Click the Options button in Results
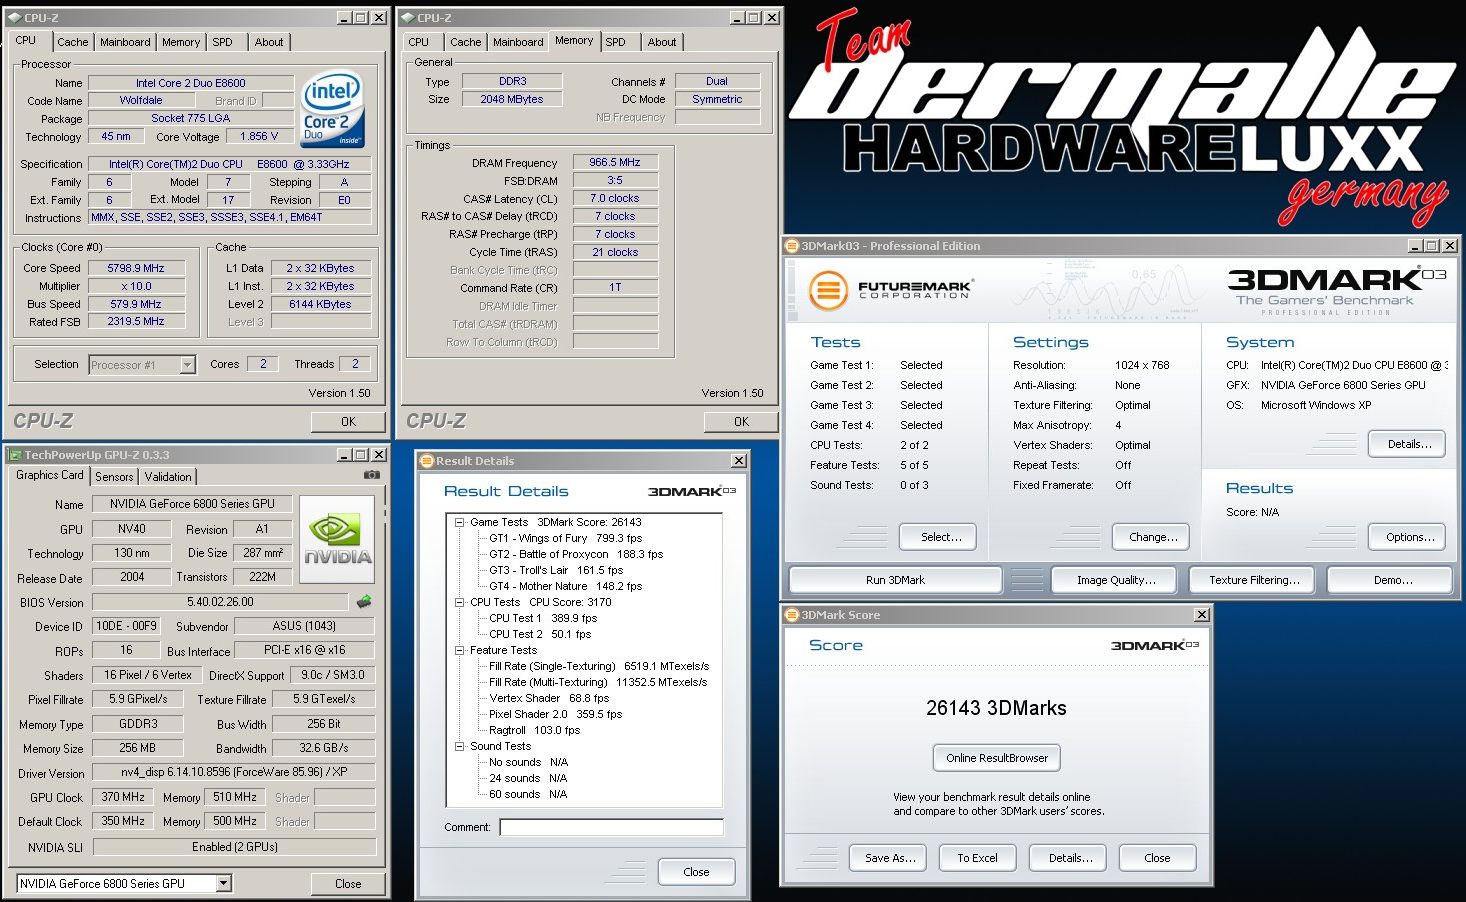 point(1409,537)
